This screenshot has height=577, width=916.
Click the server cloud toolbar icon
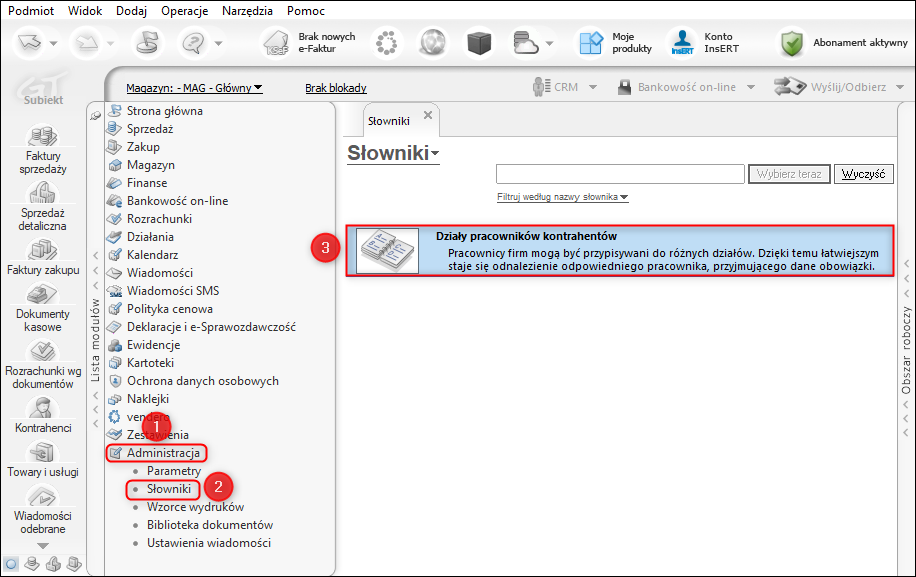[525, 43]
